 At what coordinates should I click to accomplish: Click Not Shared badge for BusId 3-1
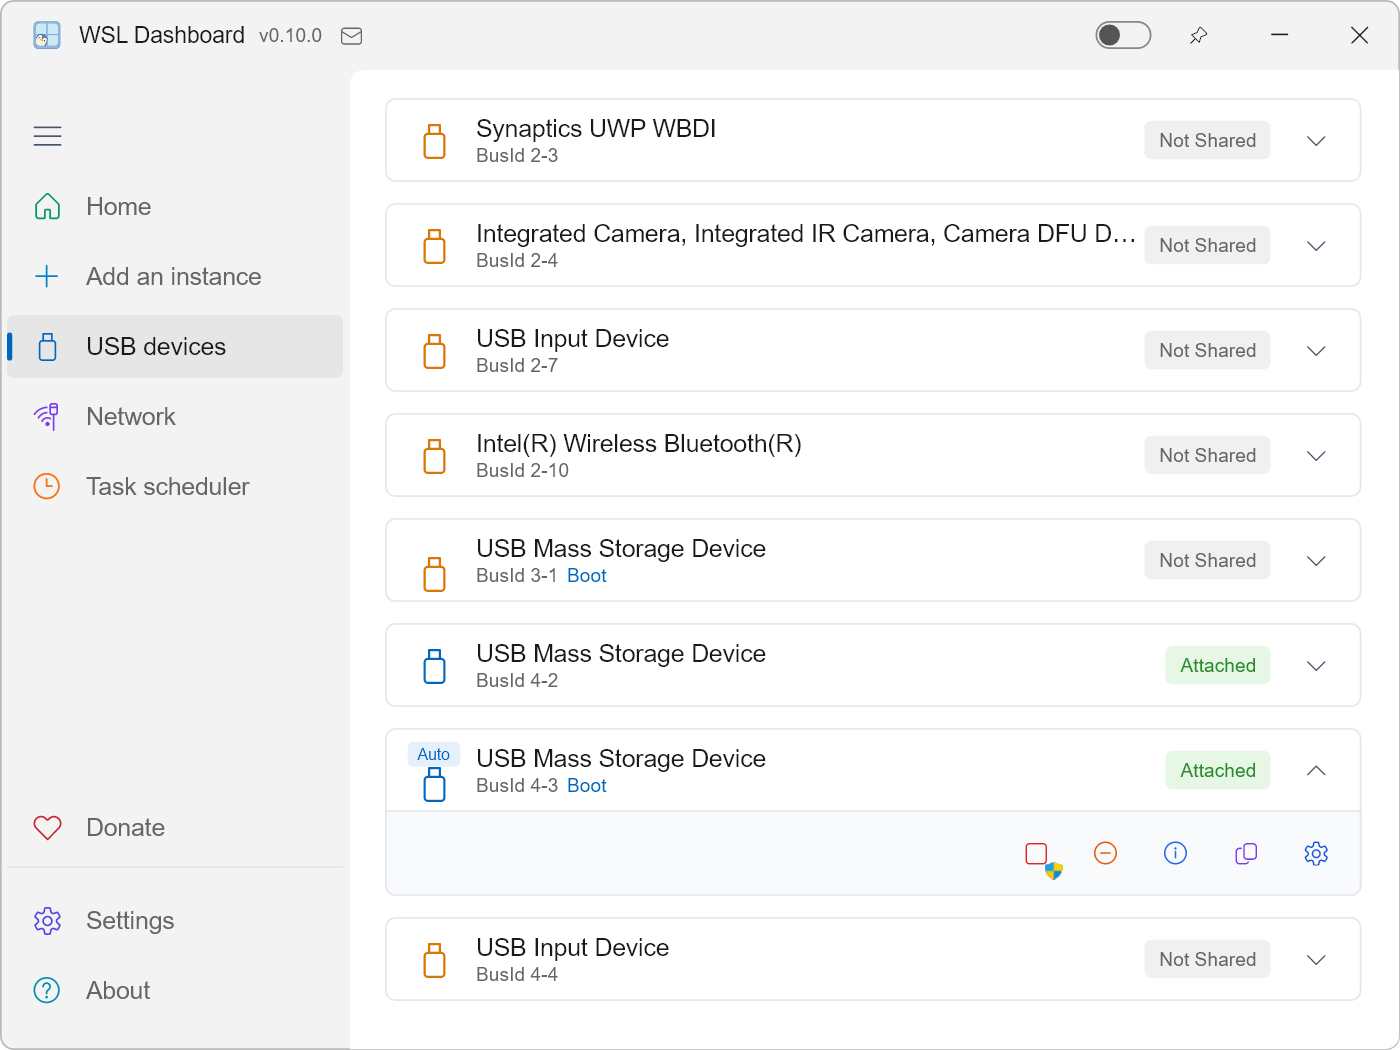coord(1207,561)
